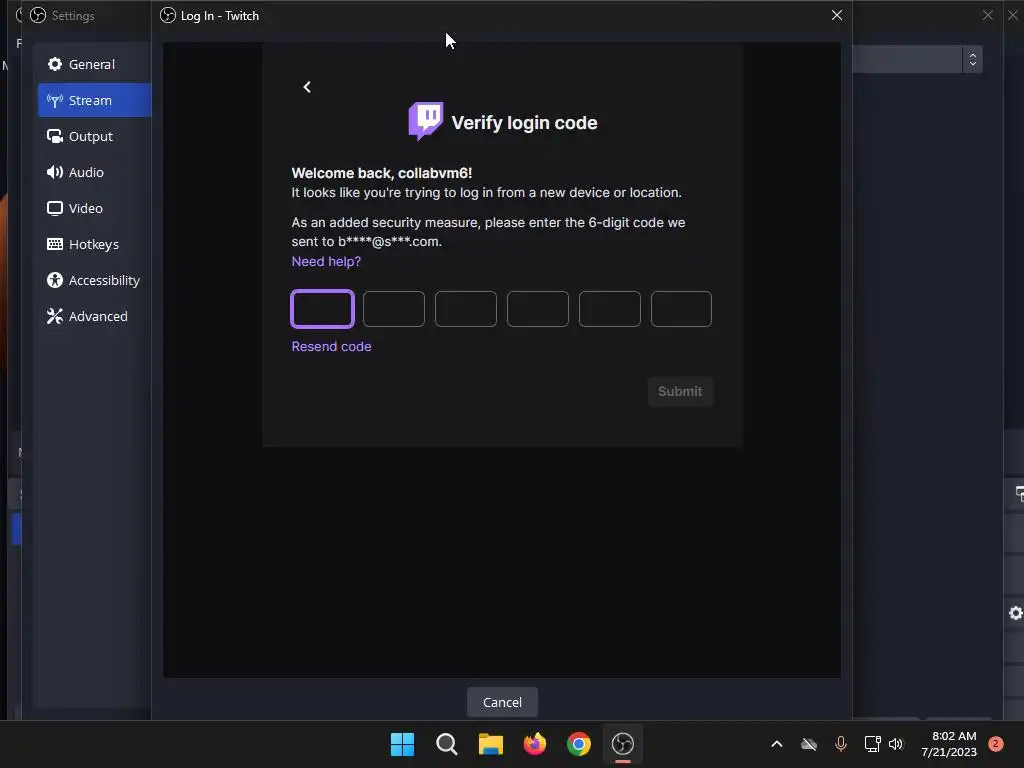The height and width of the screenshot is (768, 1024).
Task: Open the Video settings tab
Action: (x=94, y=208)
